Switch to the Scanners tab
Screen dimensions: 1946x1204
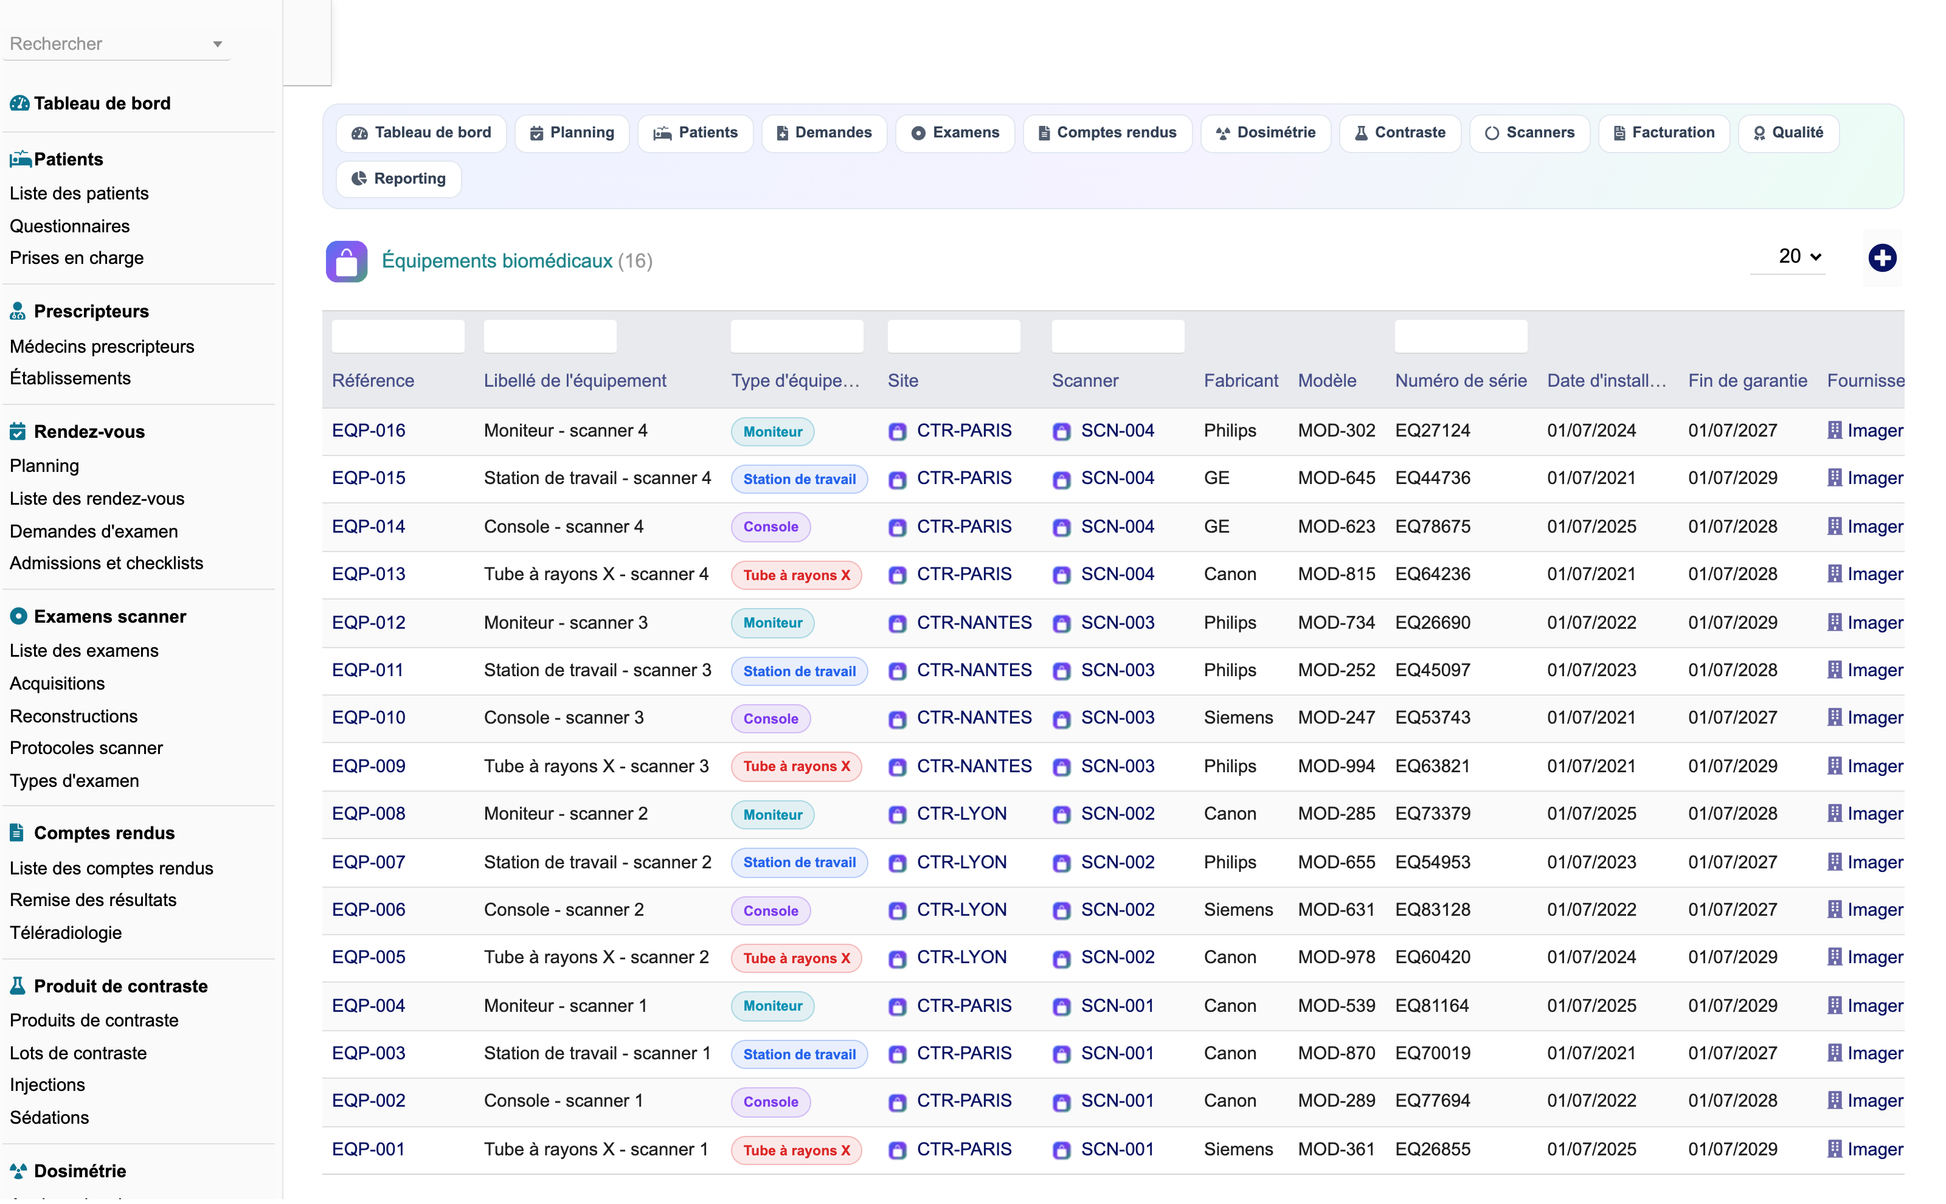pyautogui.click(x=1530, y=133)
